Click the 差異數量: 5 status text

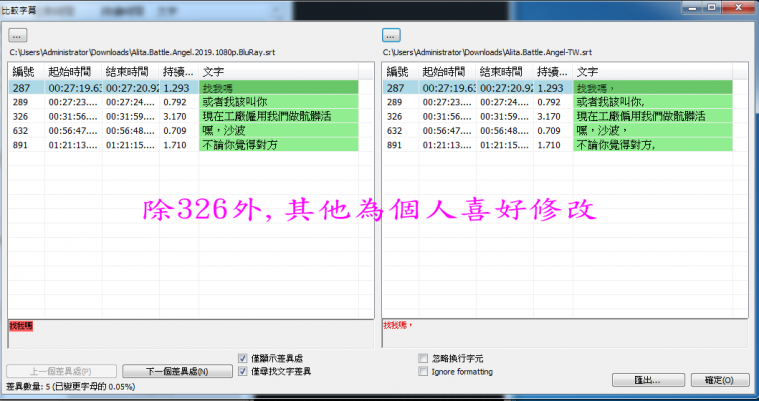click(71, 386)
